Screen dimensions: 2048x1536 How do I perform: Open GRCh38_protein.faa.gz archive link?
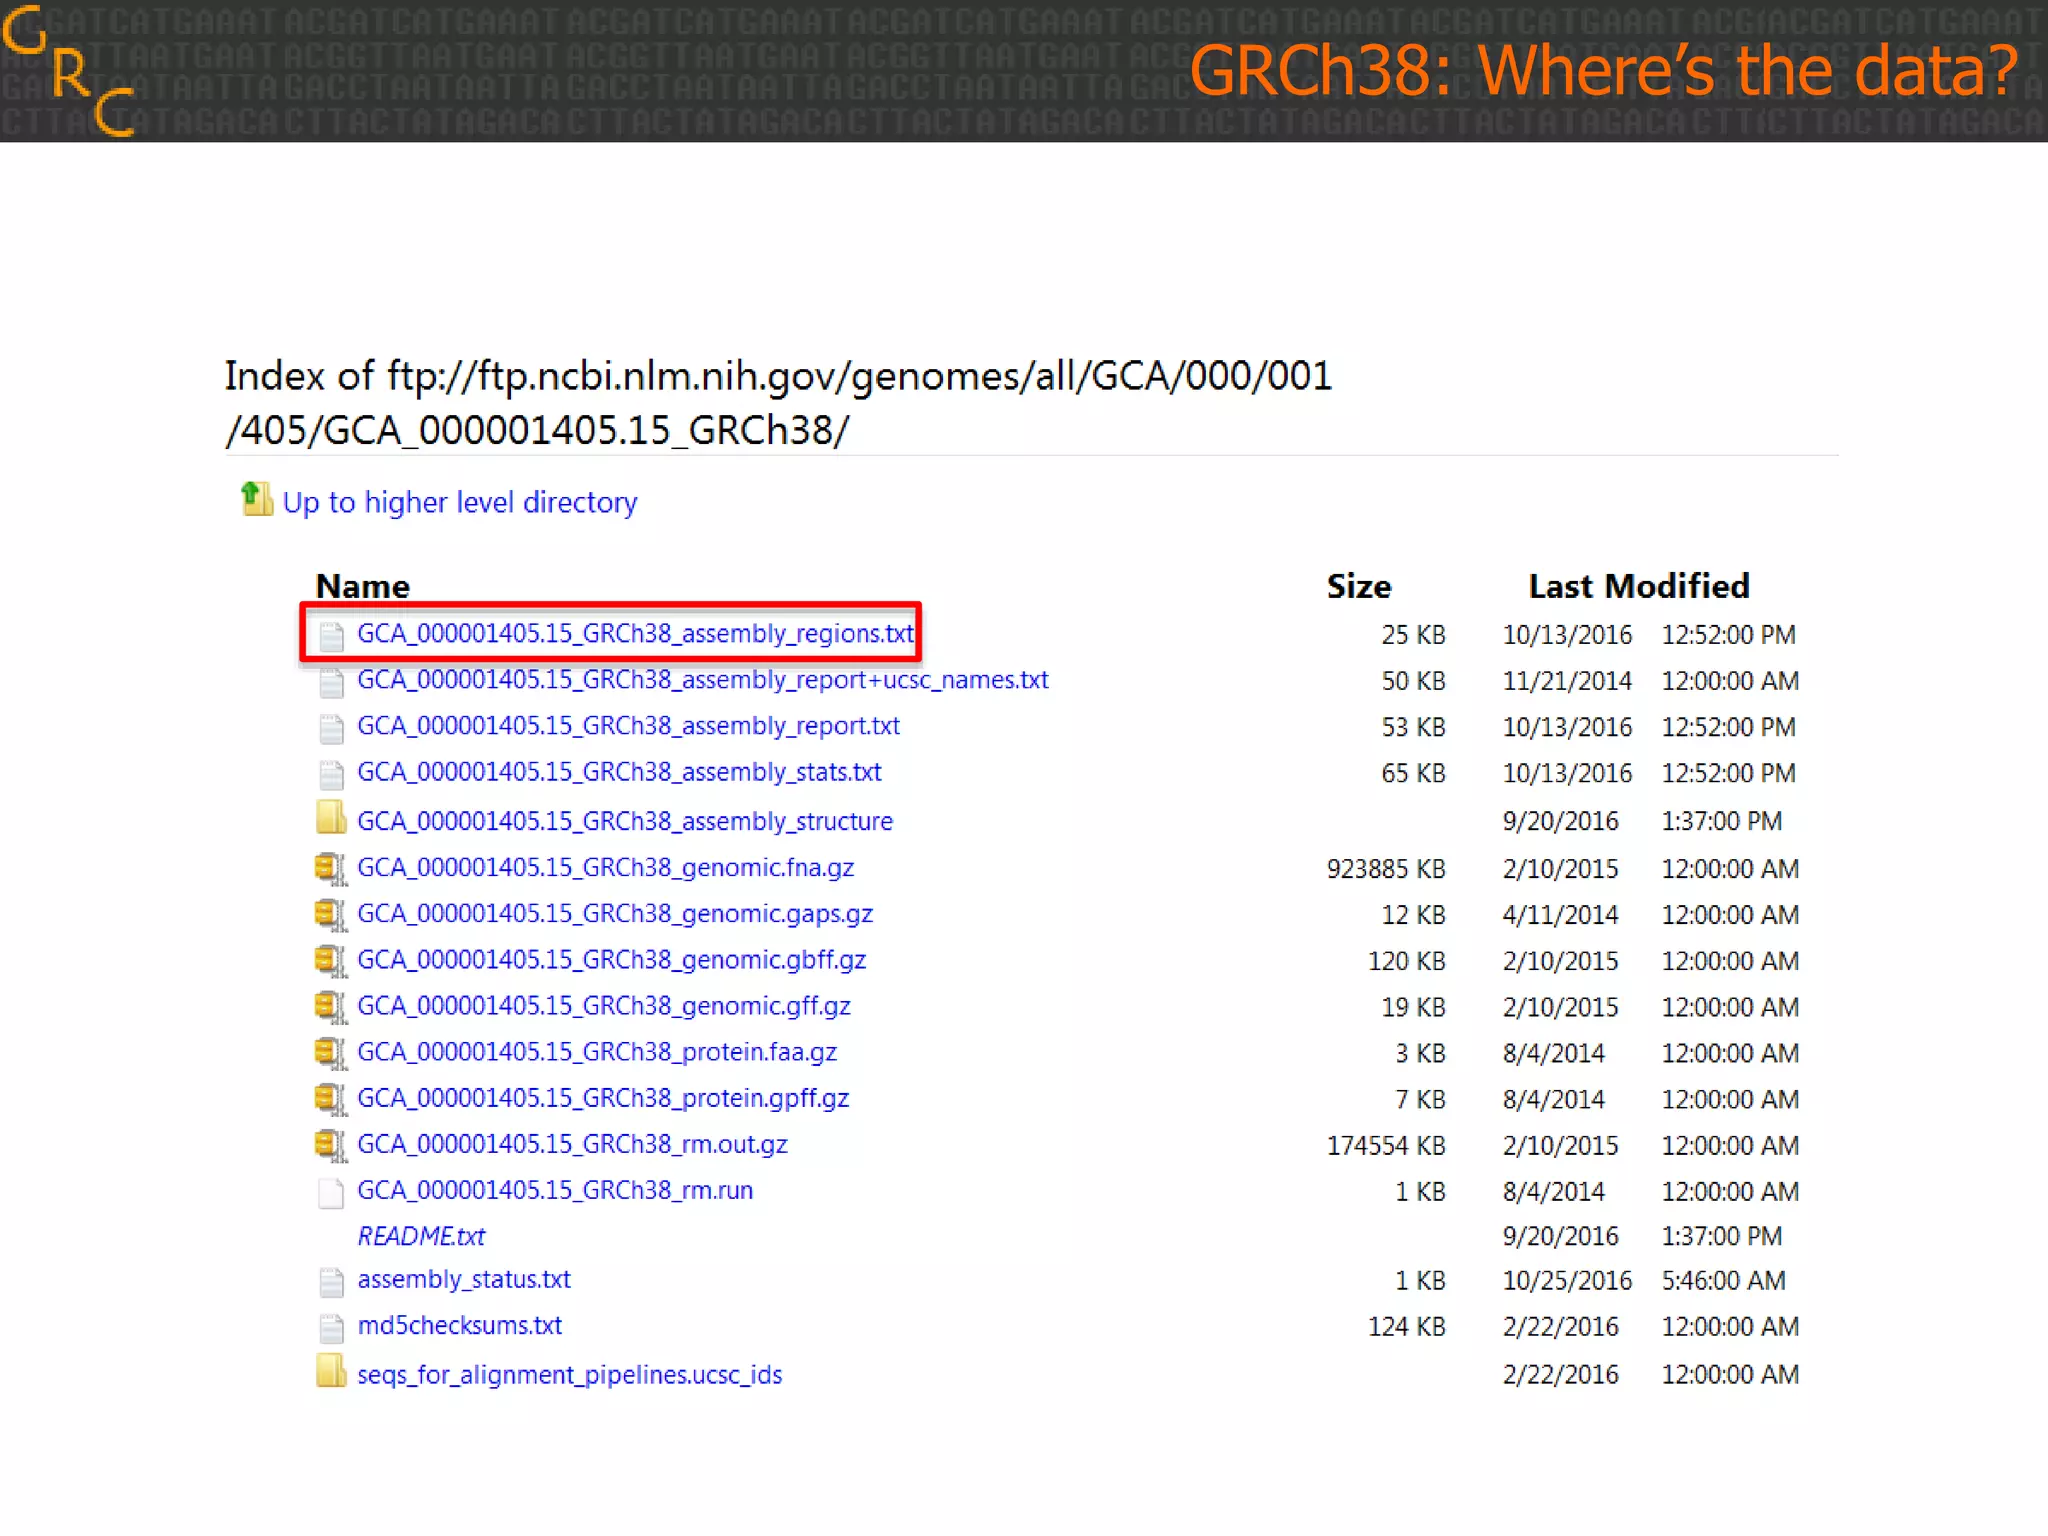pyautogui.click(x=597, y=1052)
